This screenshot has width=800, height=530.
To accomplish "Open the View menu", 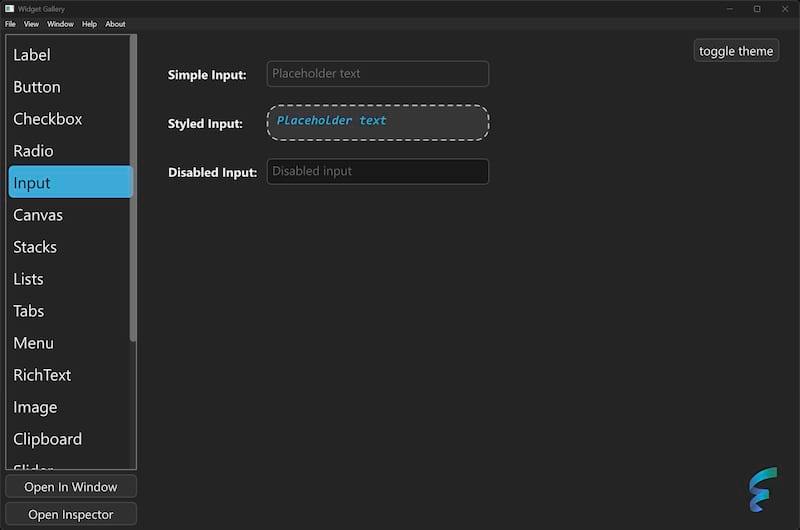I will (31, 24).
